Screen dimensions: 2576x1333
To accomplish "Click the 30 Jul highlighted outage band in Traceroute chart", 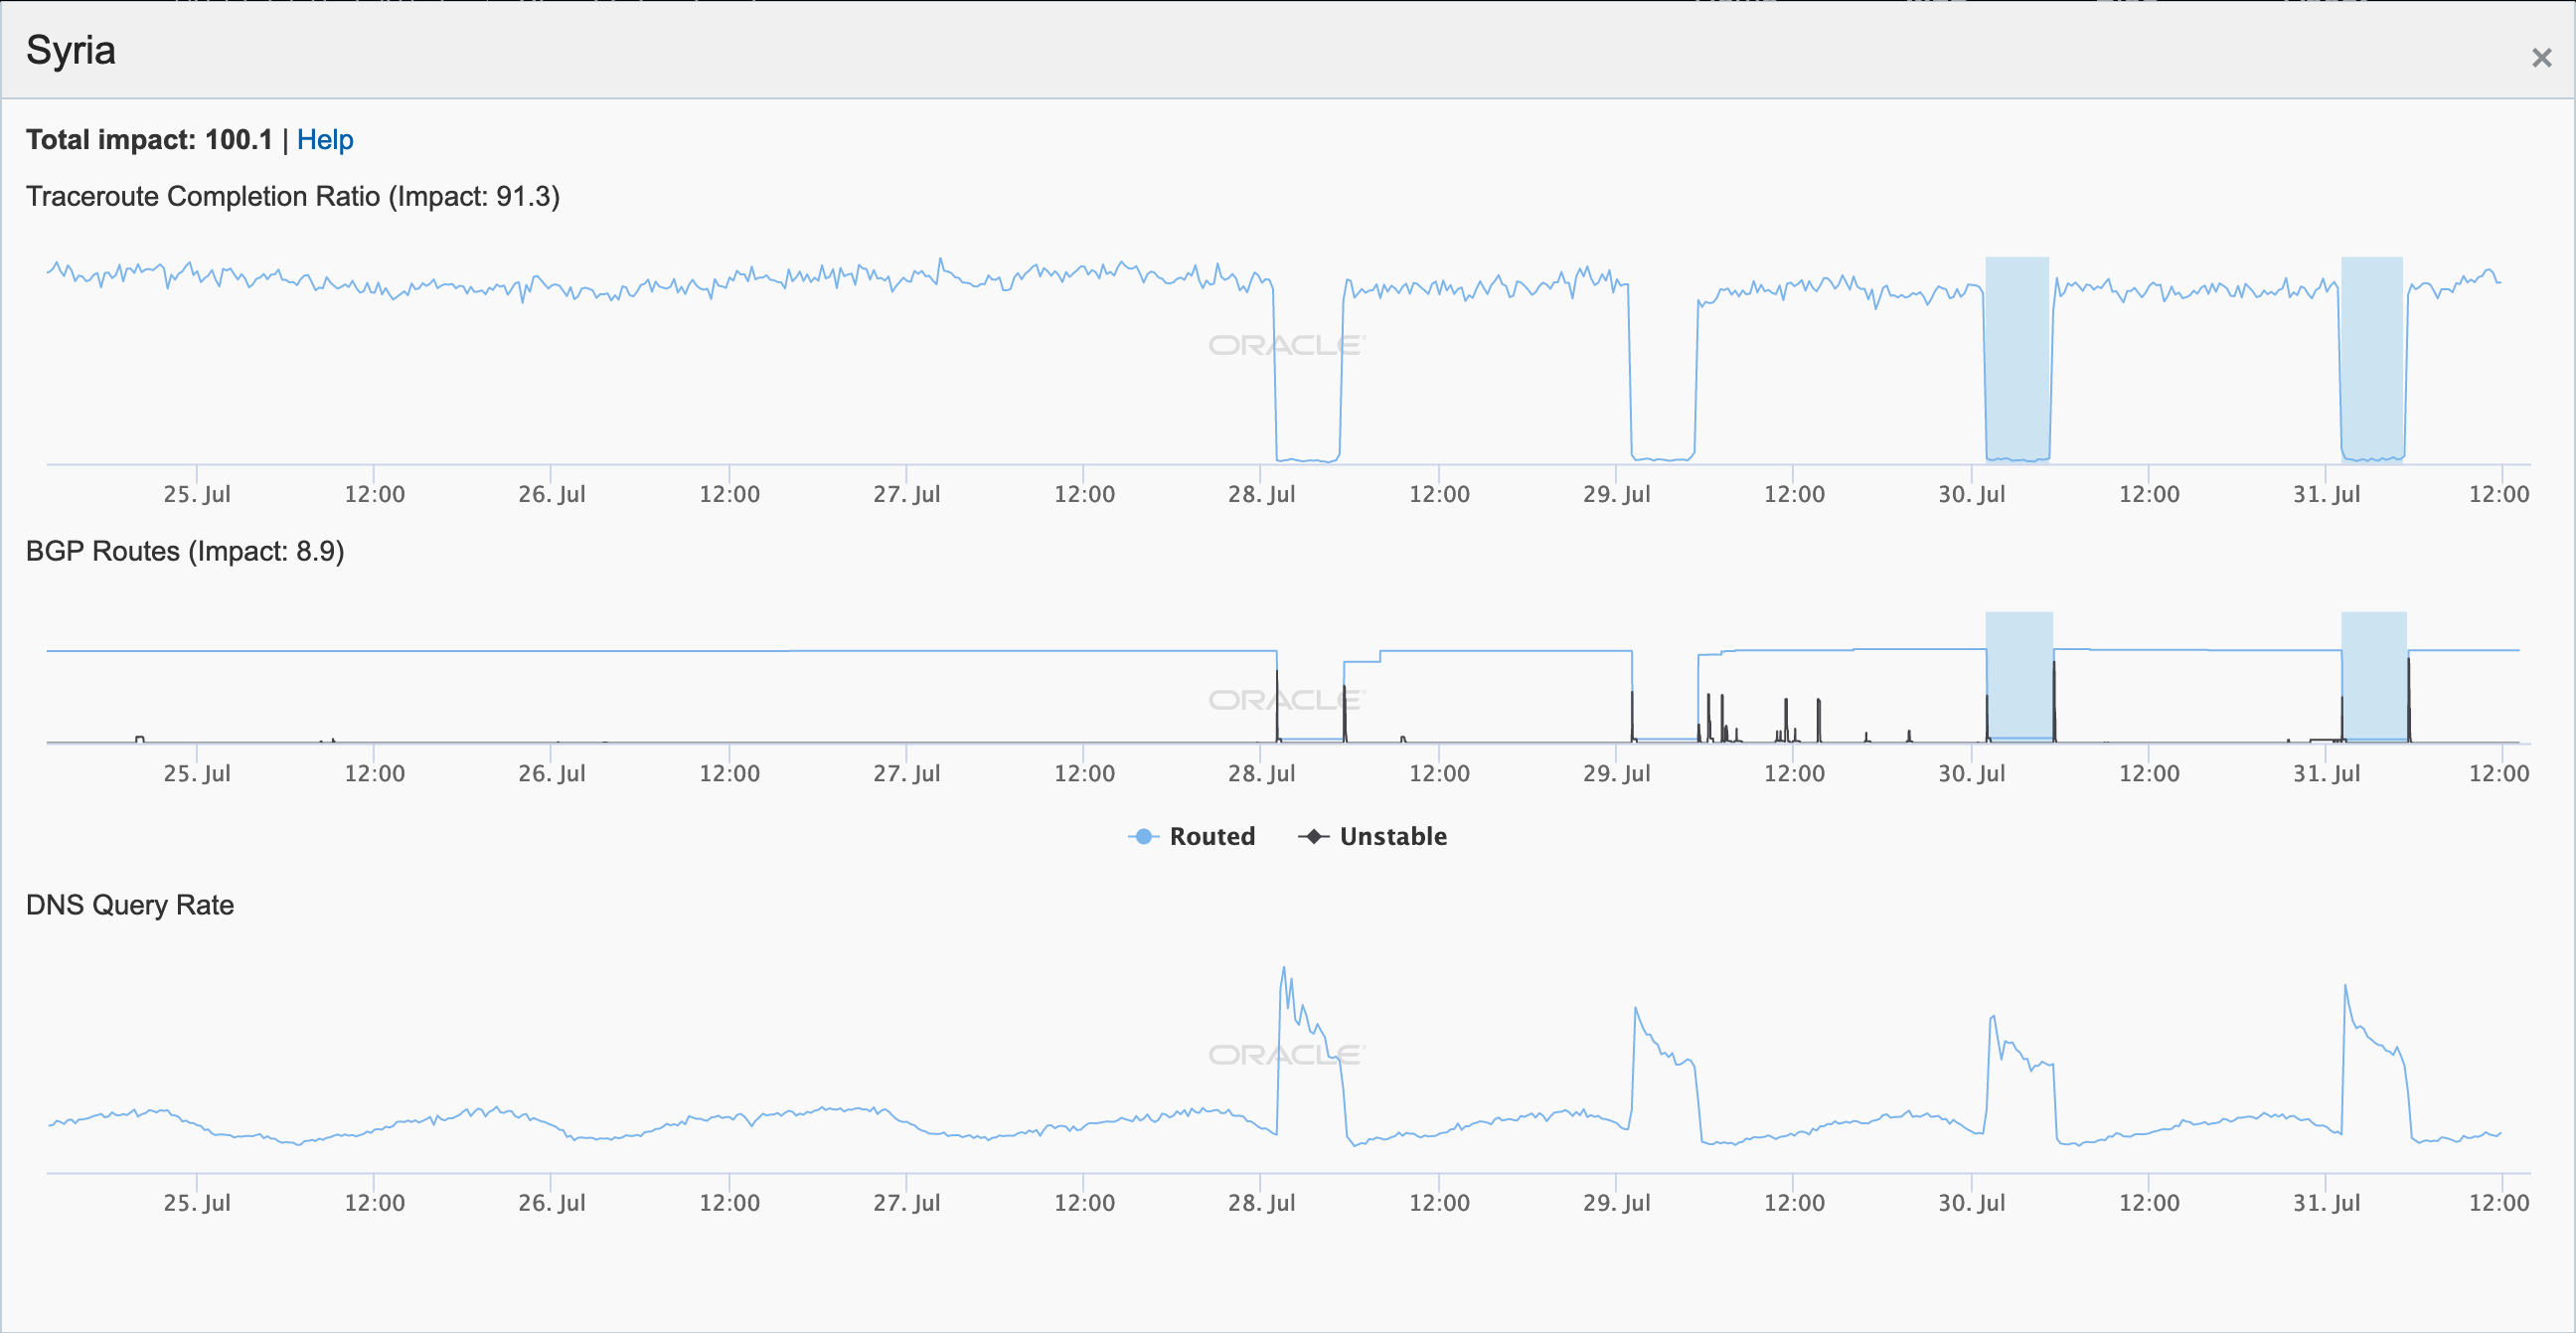I will click(2017, 360).
